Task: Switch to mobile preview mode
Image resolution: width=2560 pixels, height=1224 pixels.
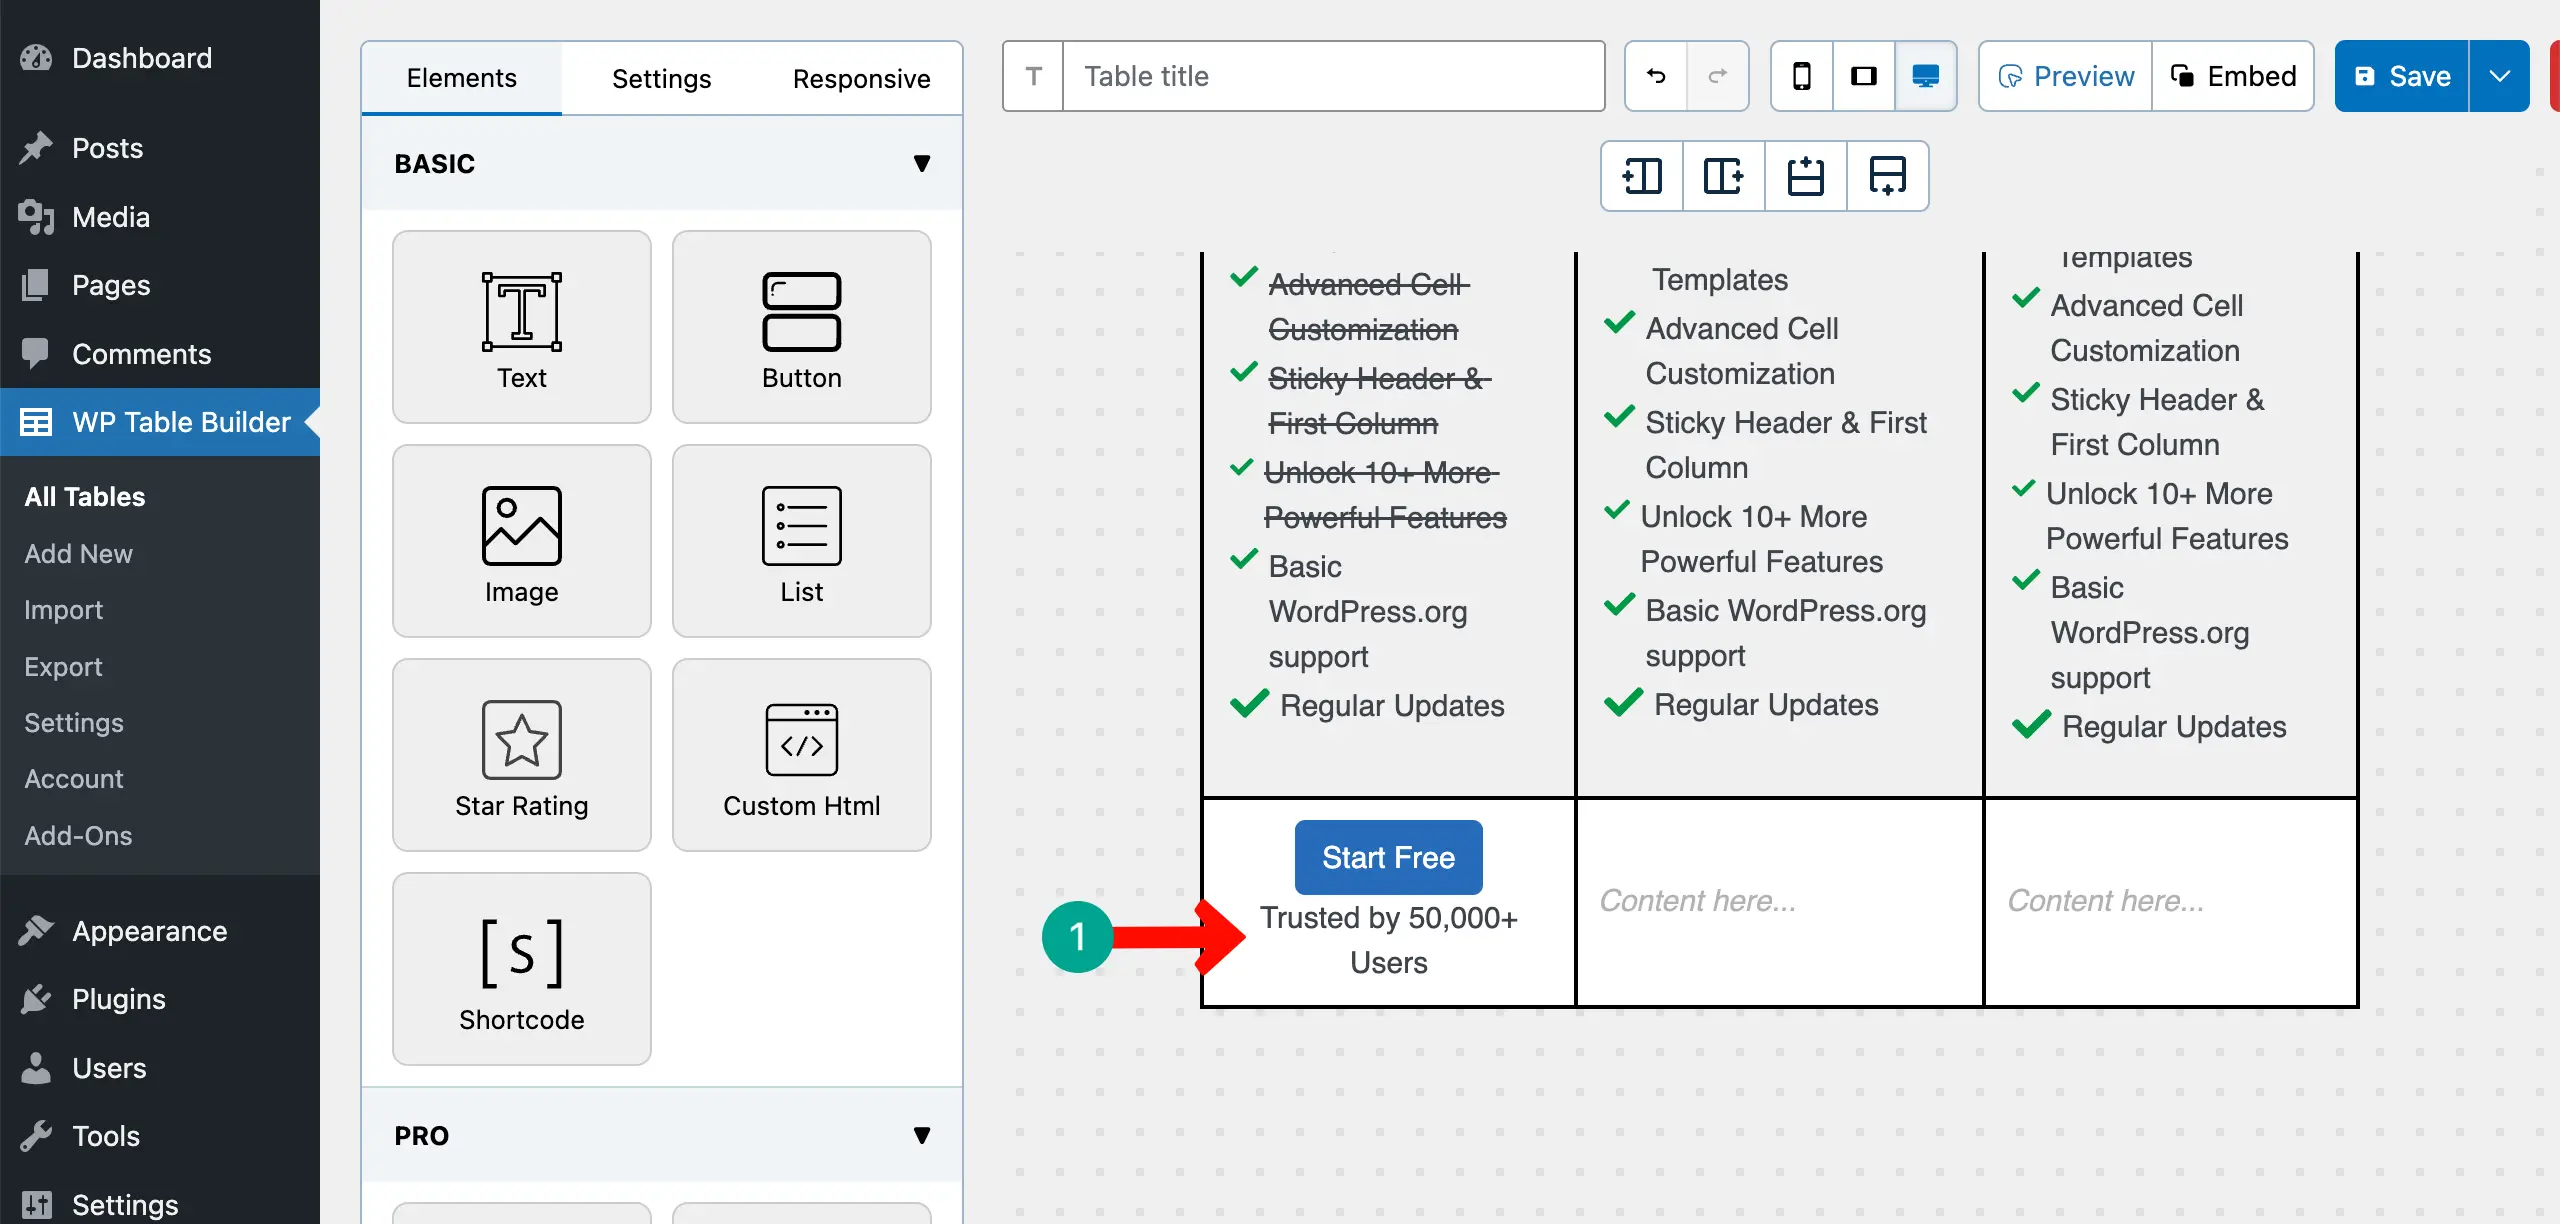Action: coord(1802,76)
